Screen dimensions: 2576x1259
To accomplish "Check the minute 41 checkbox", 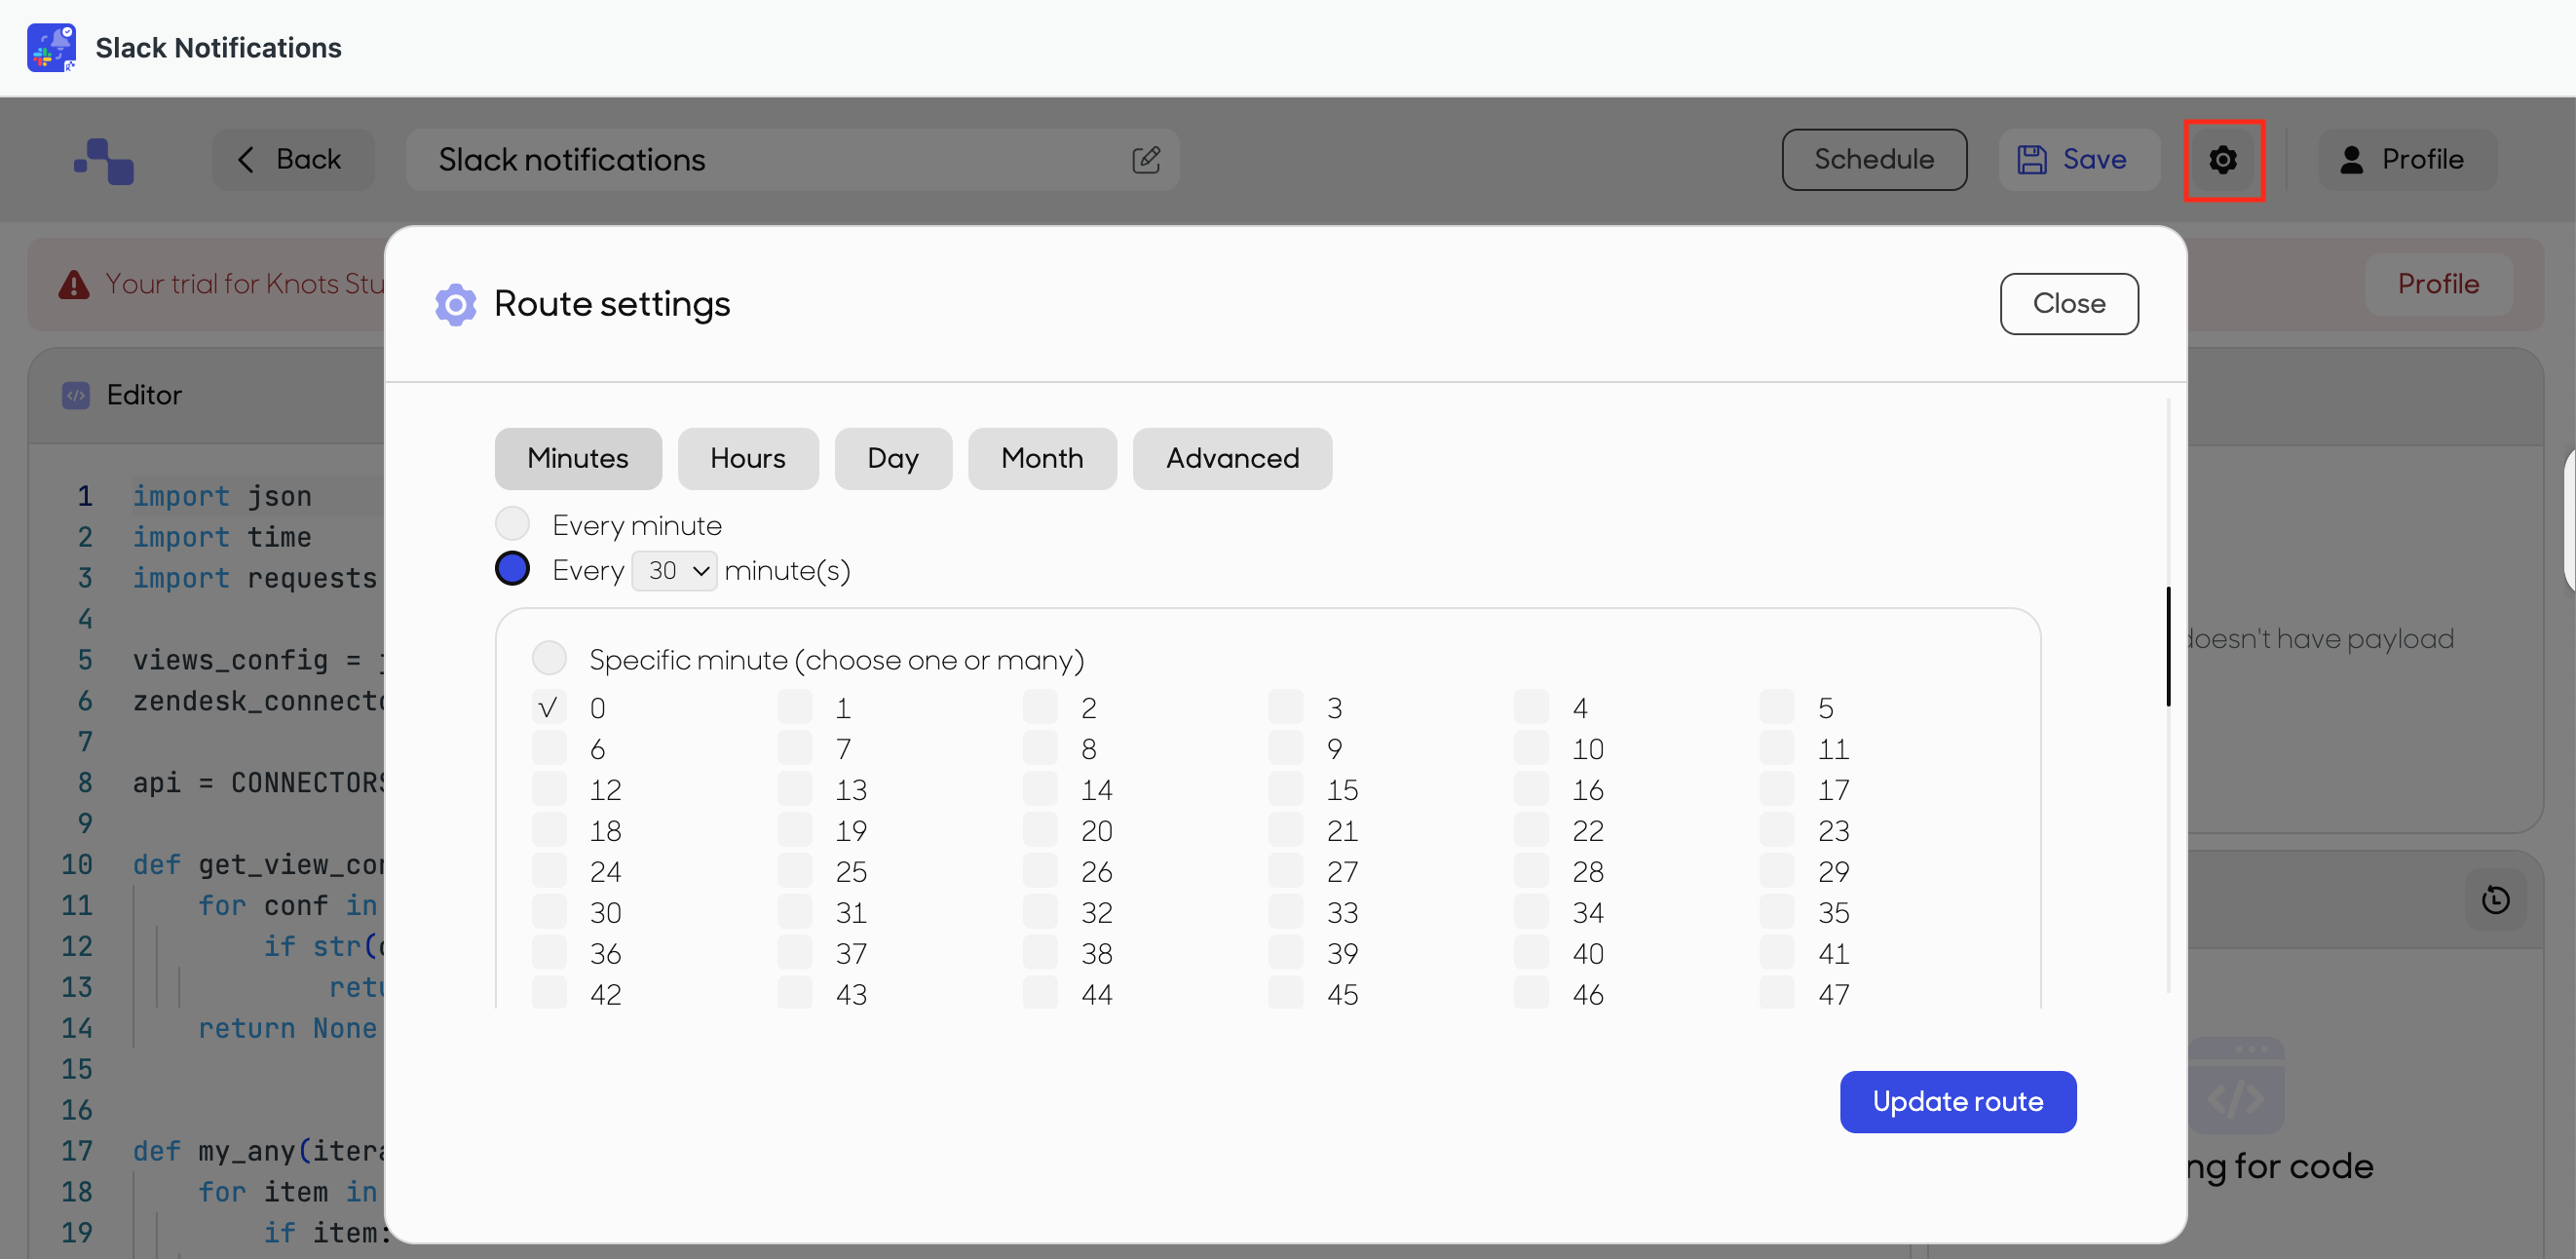I will (x=1777, y=953).
